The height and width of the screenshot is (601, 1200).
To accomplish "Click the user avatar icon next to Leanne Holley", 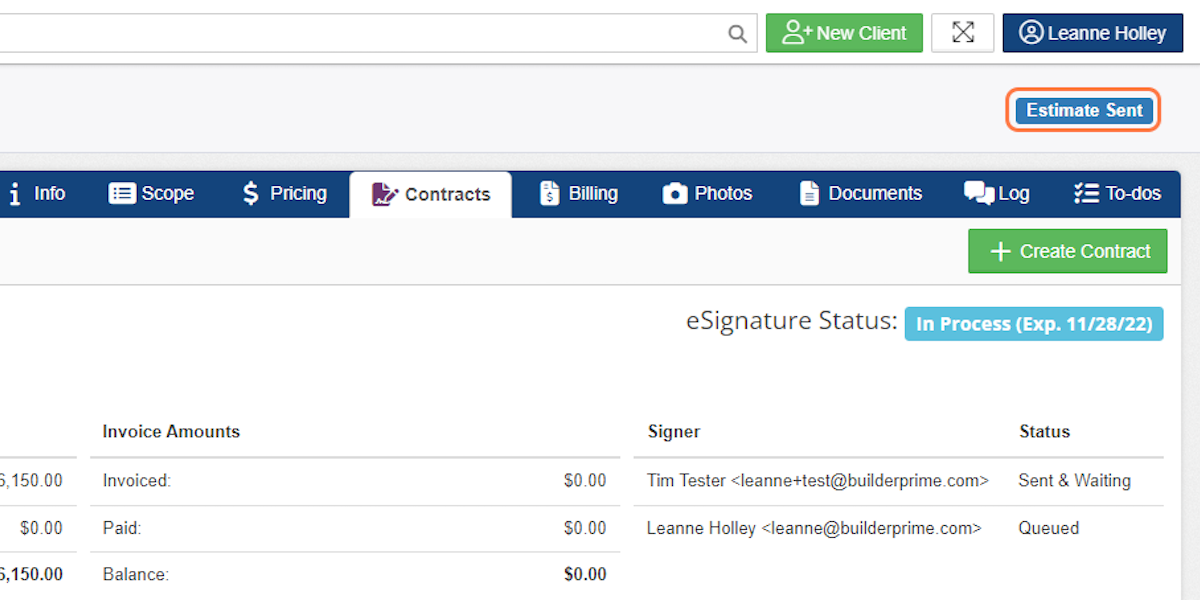I will pos(1033,33).
